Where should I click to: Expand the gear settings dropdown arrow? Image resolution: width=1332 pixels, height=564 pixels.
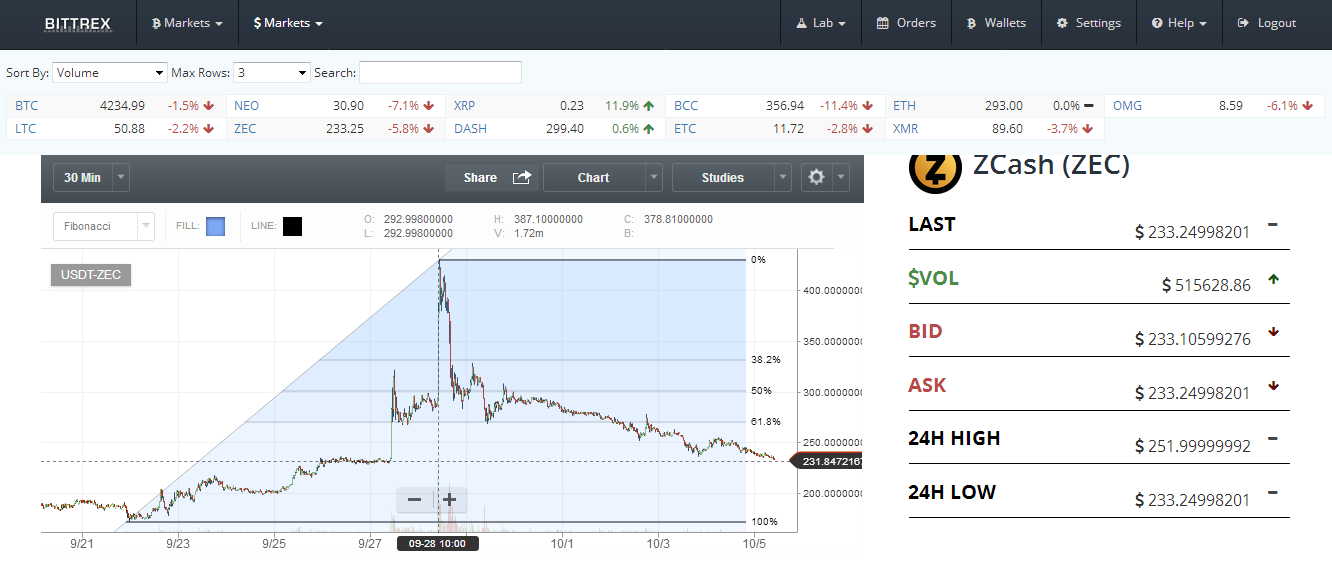[x=841, y=178]
